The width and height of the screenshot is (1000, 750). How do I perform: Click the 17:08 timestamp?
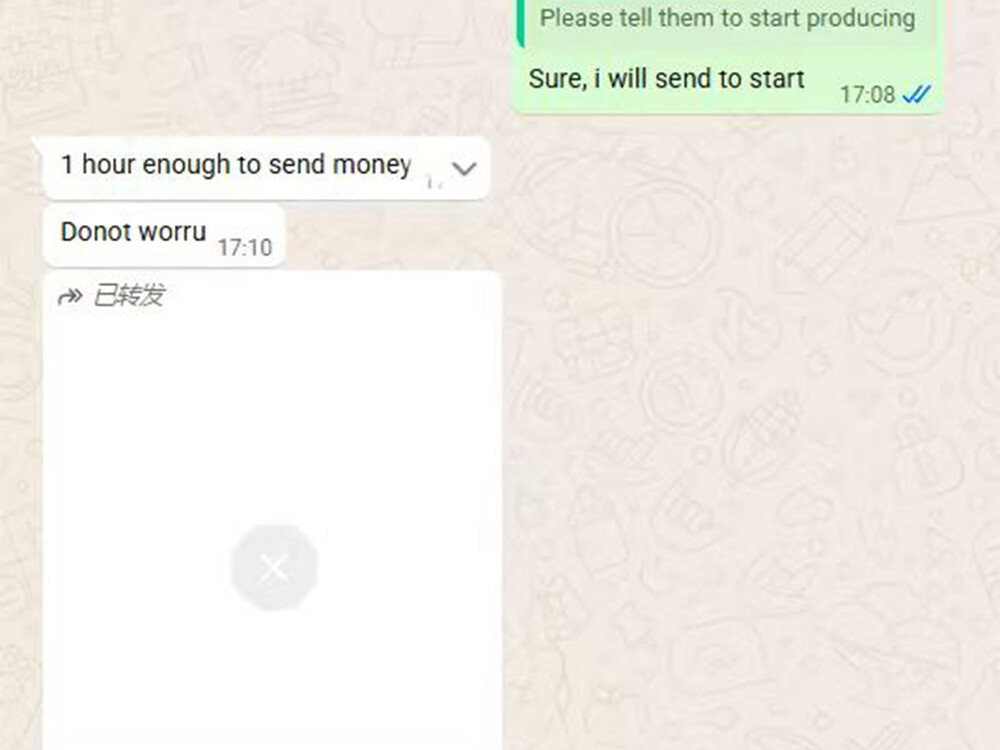coord(867,95)
